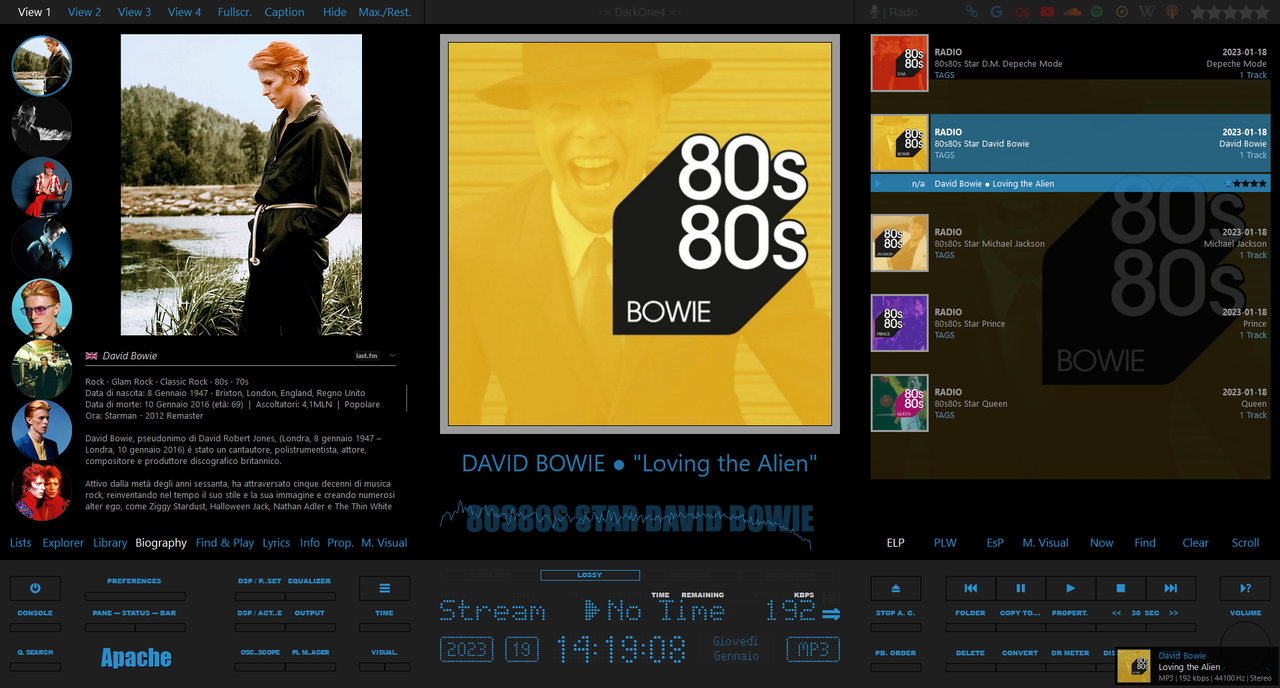Click the last.fm source badge in biography
The image size is (1280, 688).
[367, 356]
